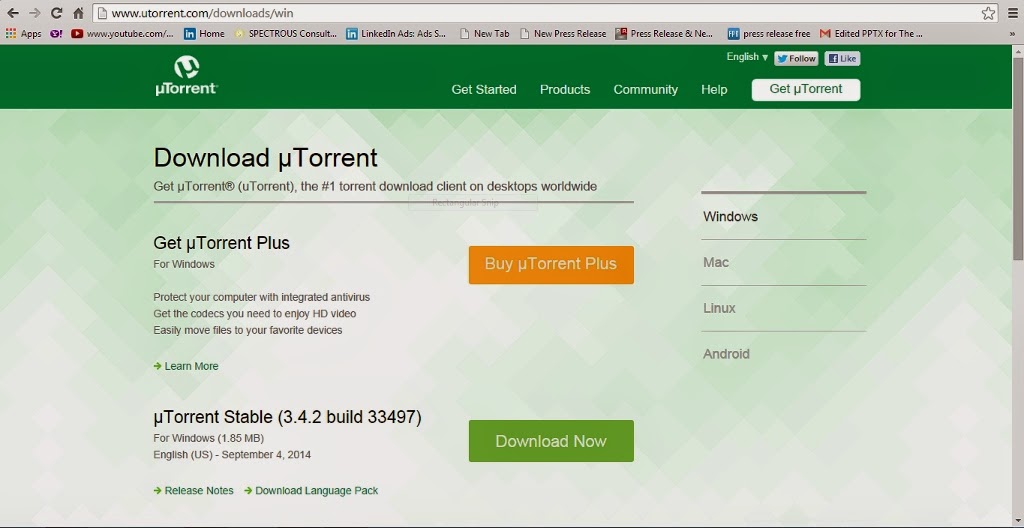This screenshot has width=1024, height=528.
Task: Click the browser forward arrow
Action: (x=35, y=13)
